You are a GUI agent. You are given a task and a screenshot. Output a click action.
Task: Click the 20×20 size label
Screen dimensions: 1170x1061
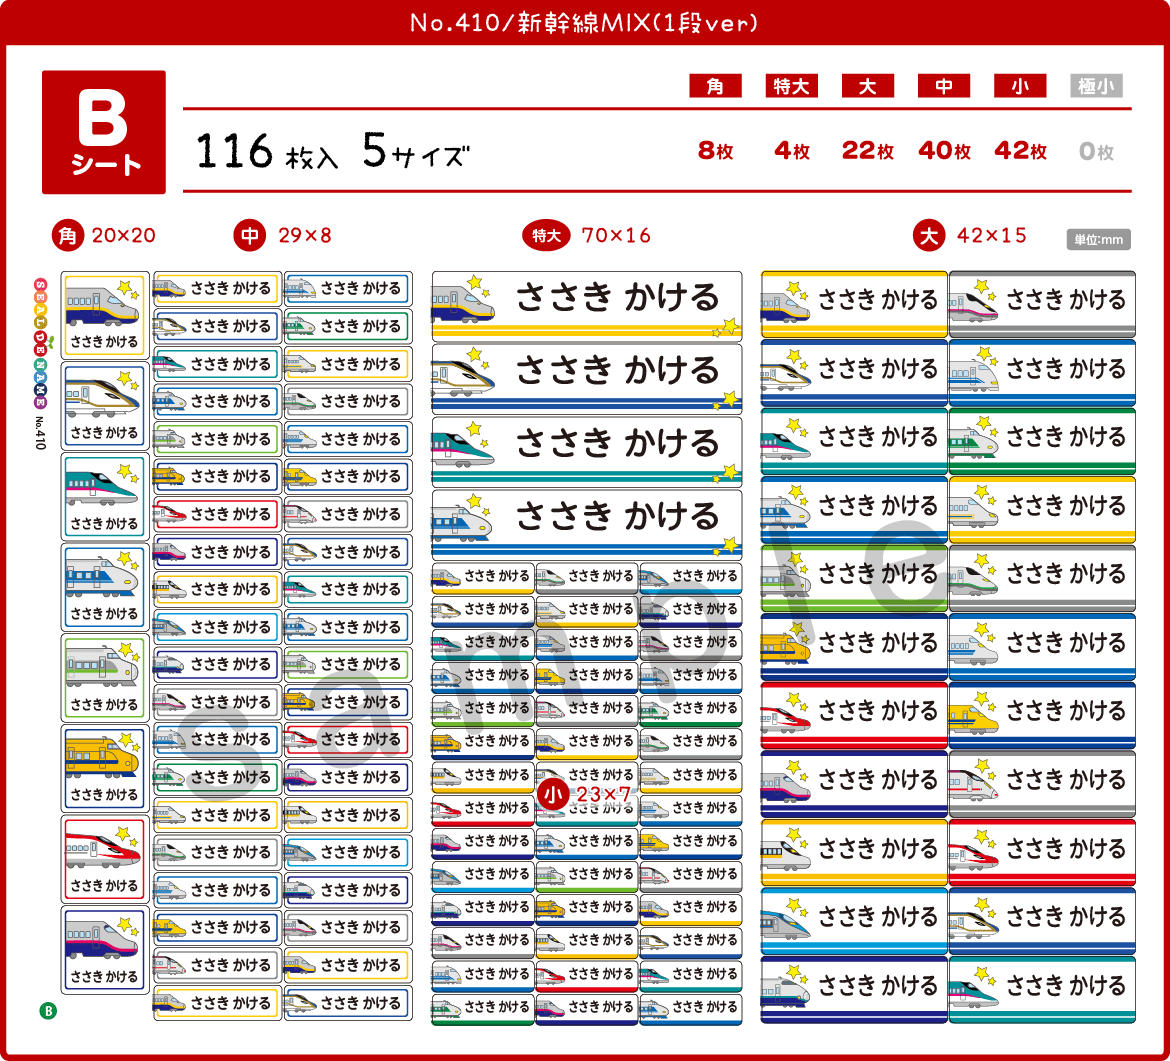tap(124, 236)
